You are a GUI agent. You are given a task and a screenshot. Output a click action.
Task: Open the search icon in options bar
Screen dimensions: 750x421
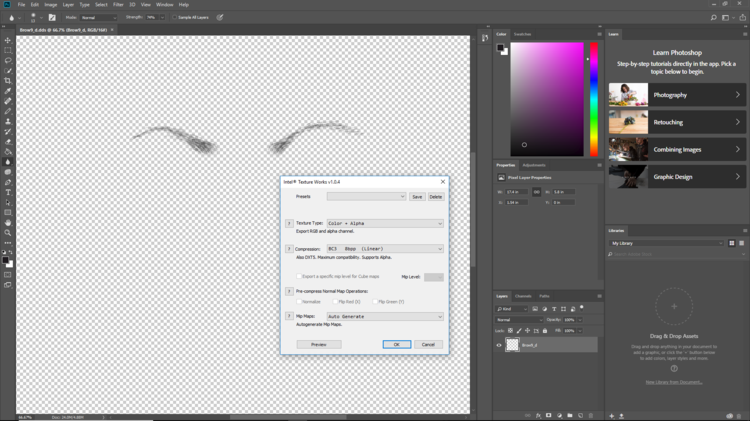coord(713,18)
